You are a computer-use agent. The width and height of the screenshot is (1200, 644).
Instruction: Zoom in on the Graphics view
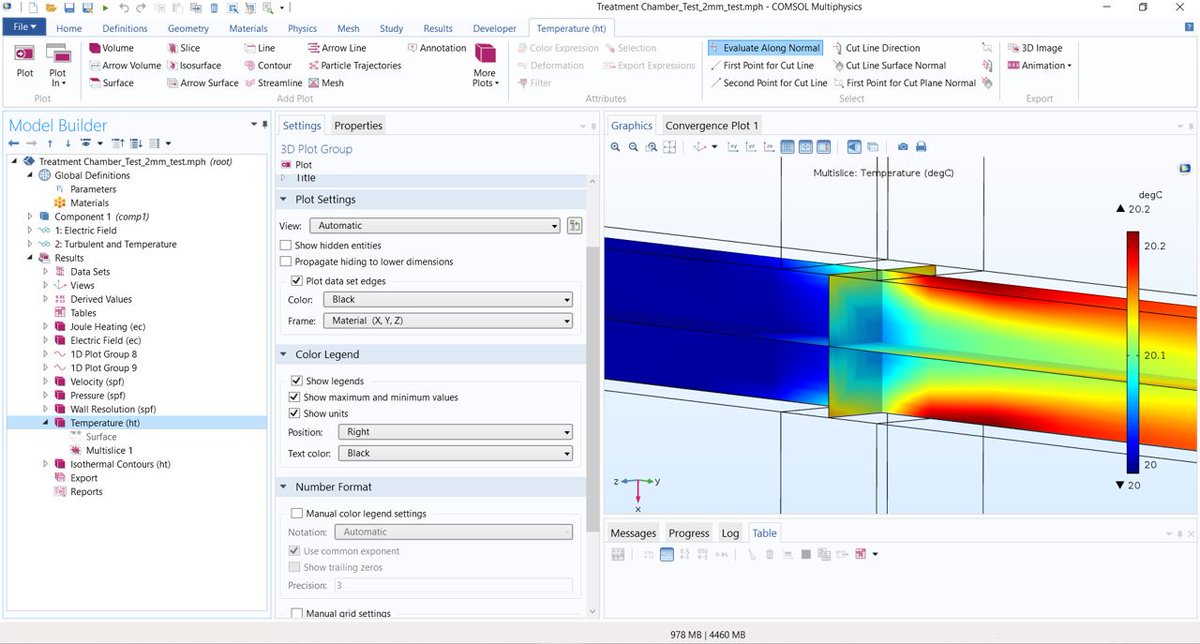click(x=616, y=147)
